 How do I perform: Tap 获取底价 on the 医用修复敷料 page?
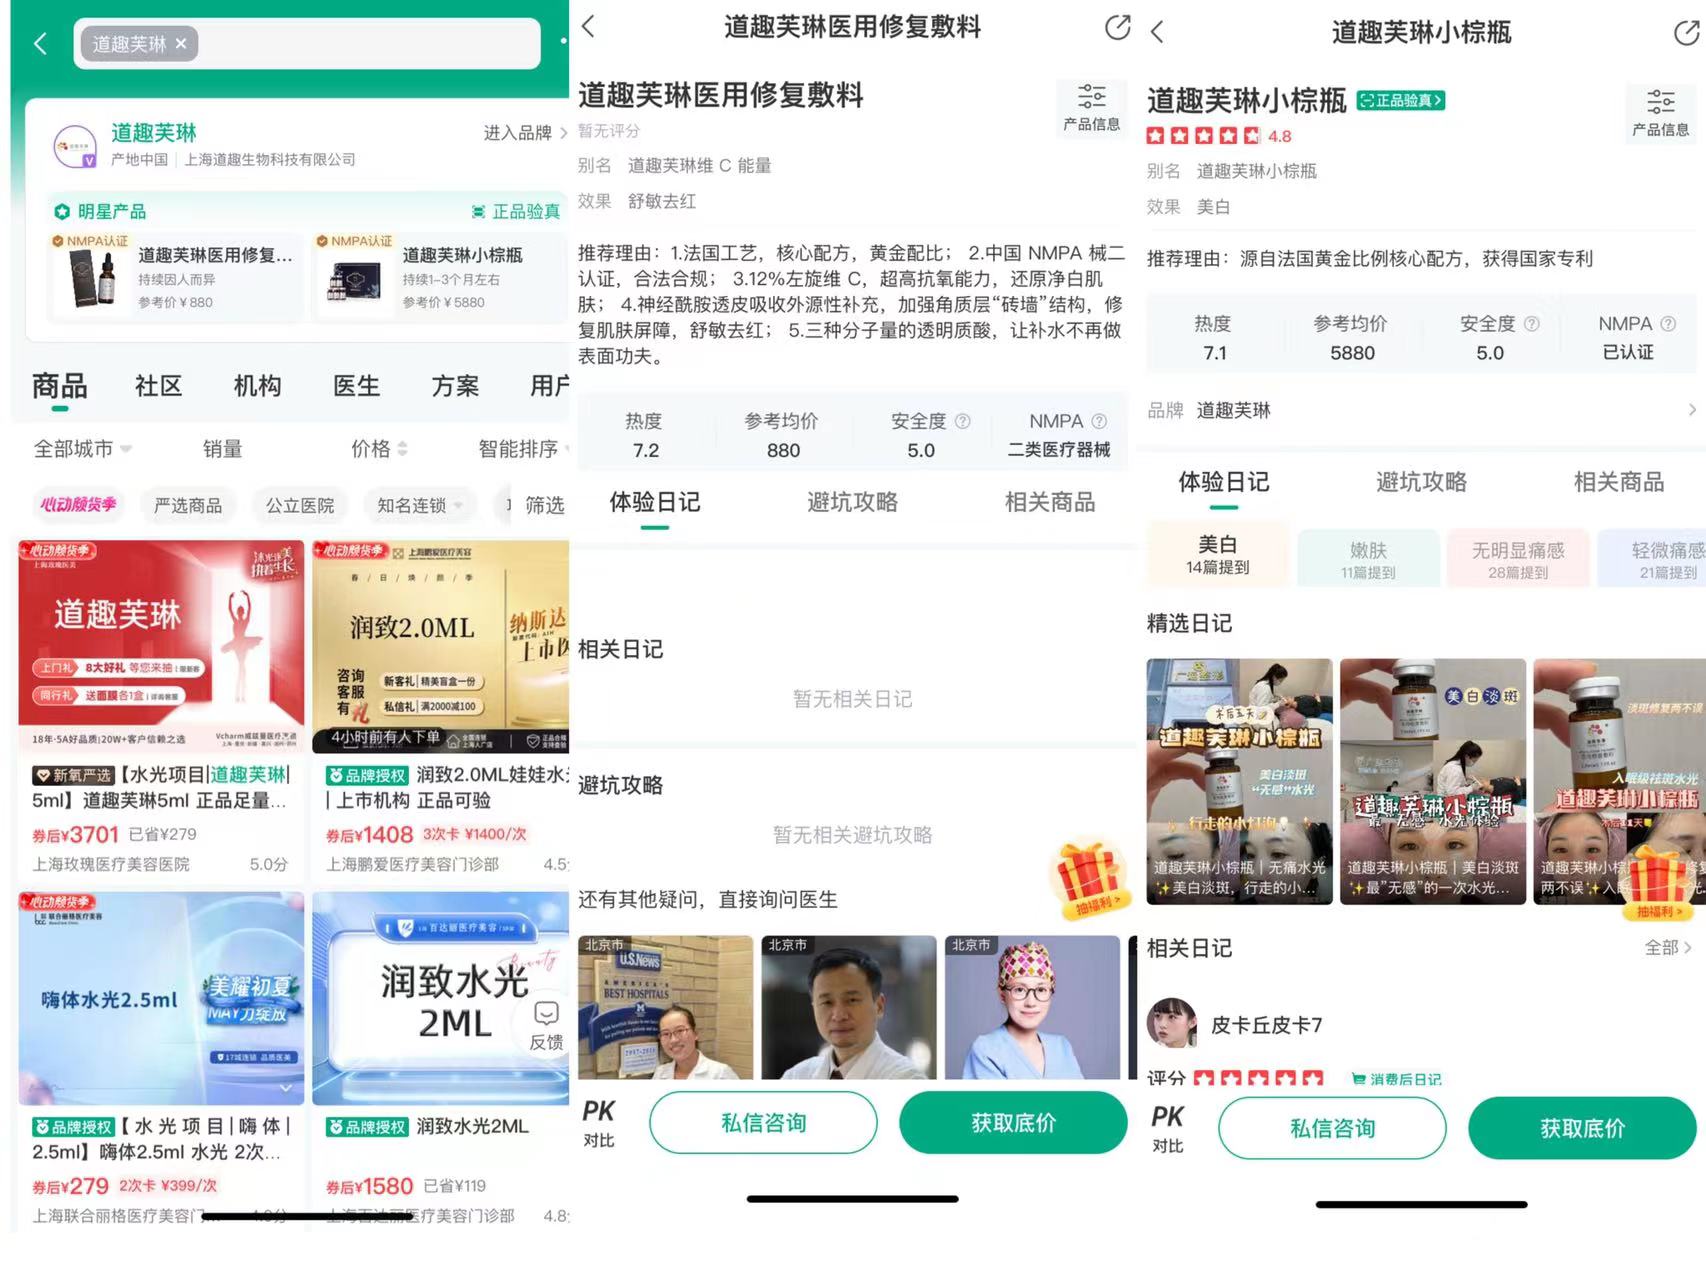(1013, 1123)
